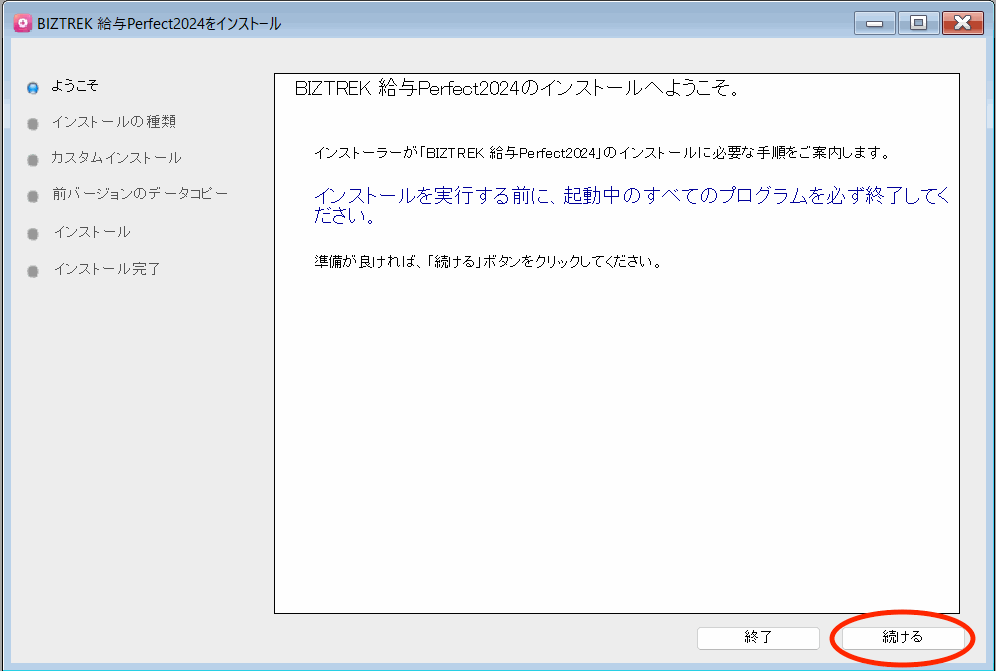Image resolution: width=996 pixels, height=671 pixels.
Task: Select the ようこそ step in sidebar
Action: pos(75,86)
